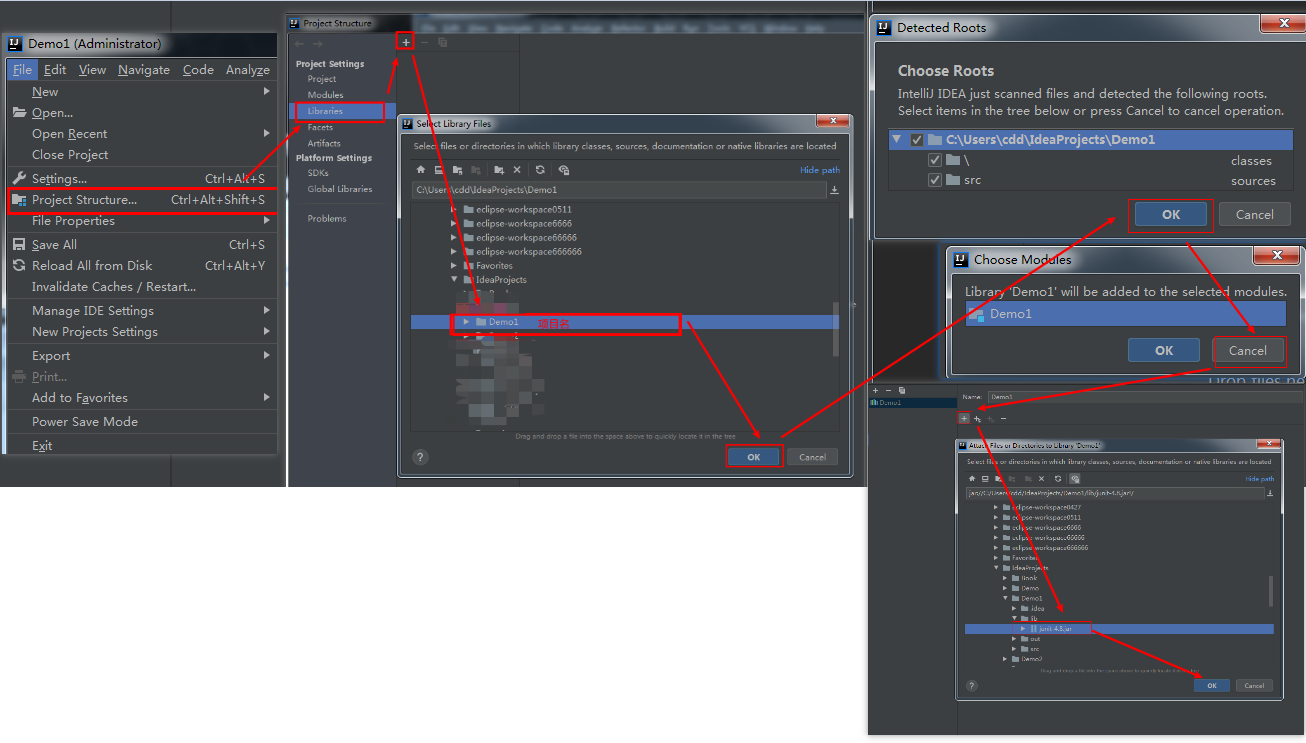Image resolution: width=1306 pixels, height=743 pixels.
Task: Click minus remove icon below library Name field
Action: point(1003,418)
